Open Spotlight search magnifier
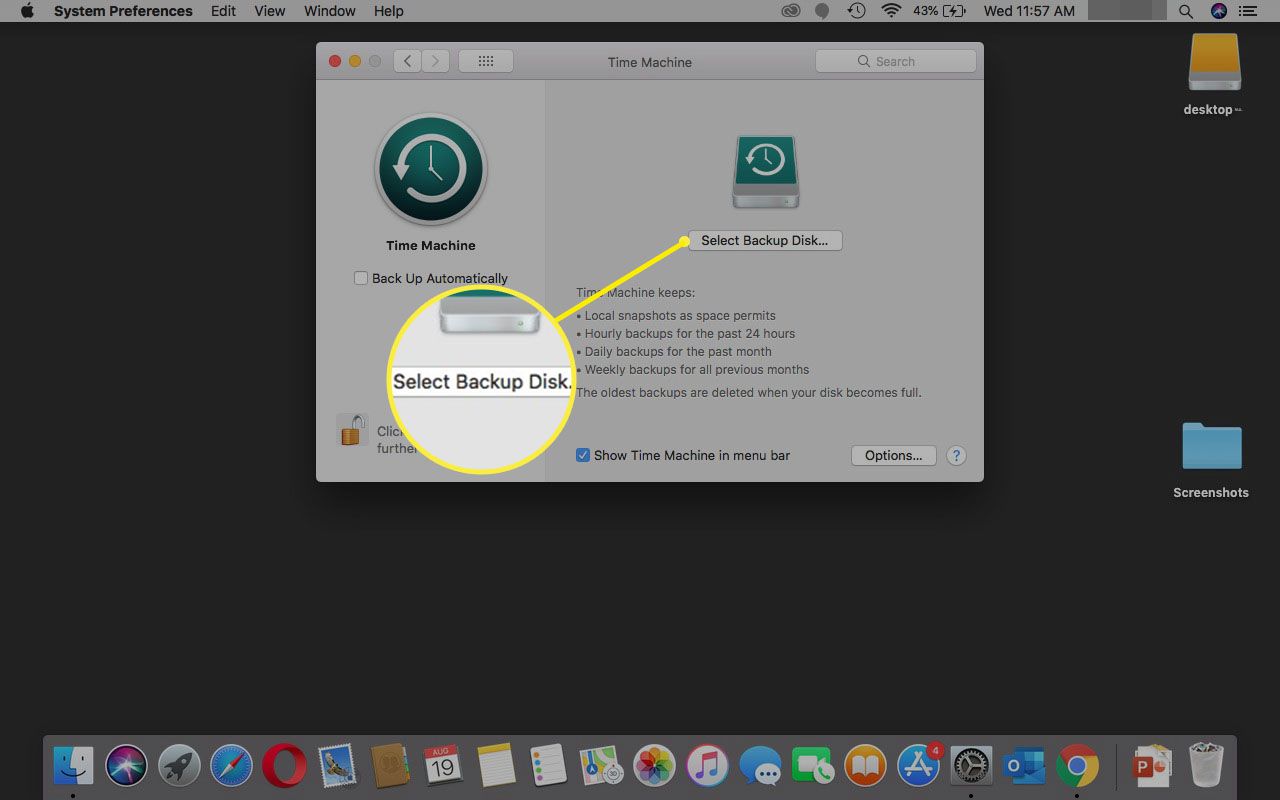This screenshot has height=800, width=1280. point(1186,11)
